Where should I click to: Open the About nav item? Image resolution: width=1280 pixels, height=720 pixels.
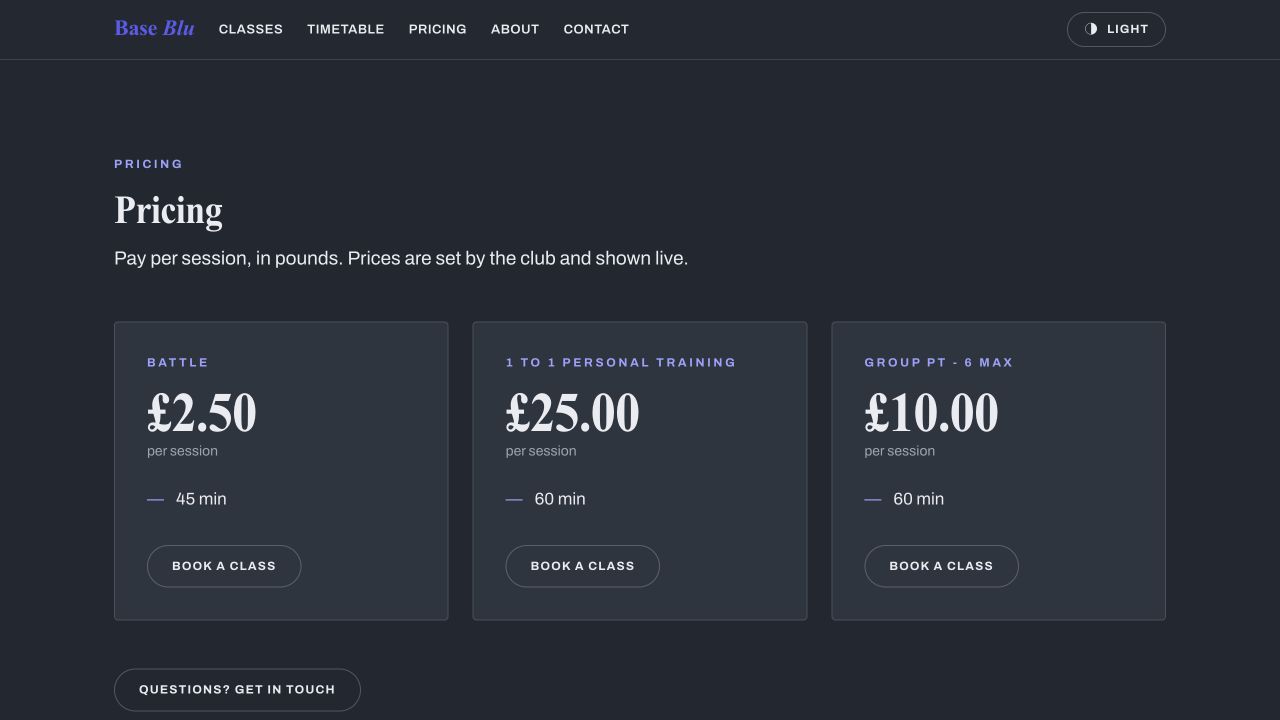tap(515, 29)
